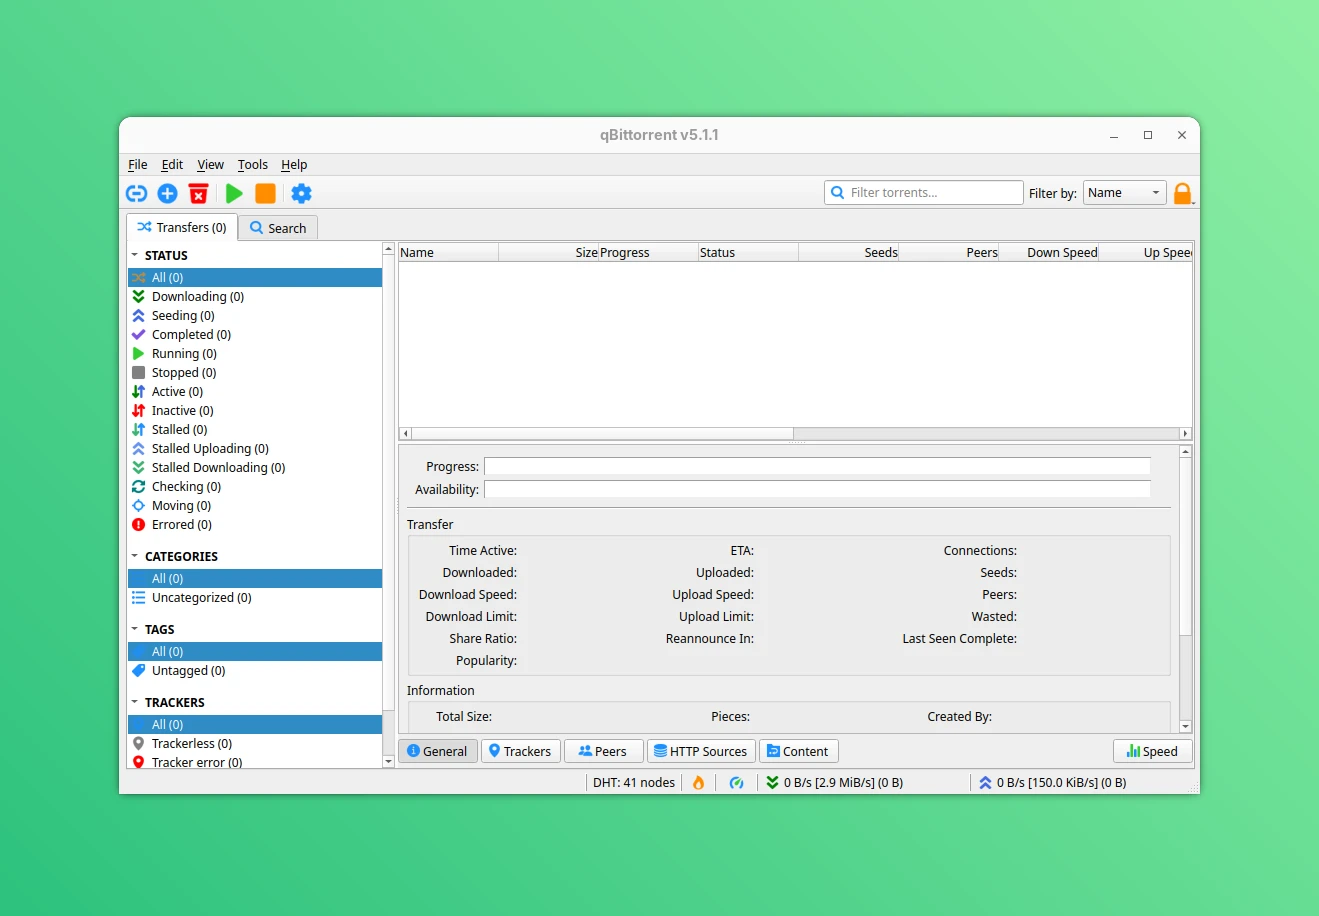Collapse the STATUS section
Screen dimensions: 1319x916
click(135, 255)
